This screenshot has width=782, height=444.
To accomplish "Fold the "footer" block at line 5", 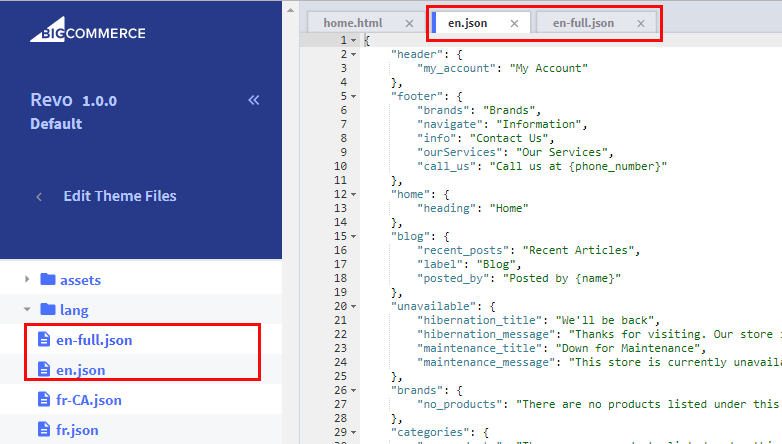I will 354,96.
